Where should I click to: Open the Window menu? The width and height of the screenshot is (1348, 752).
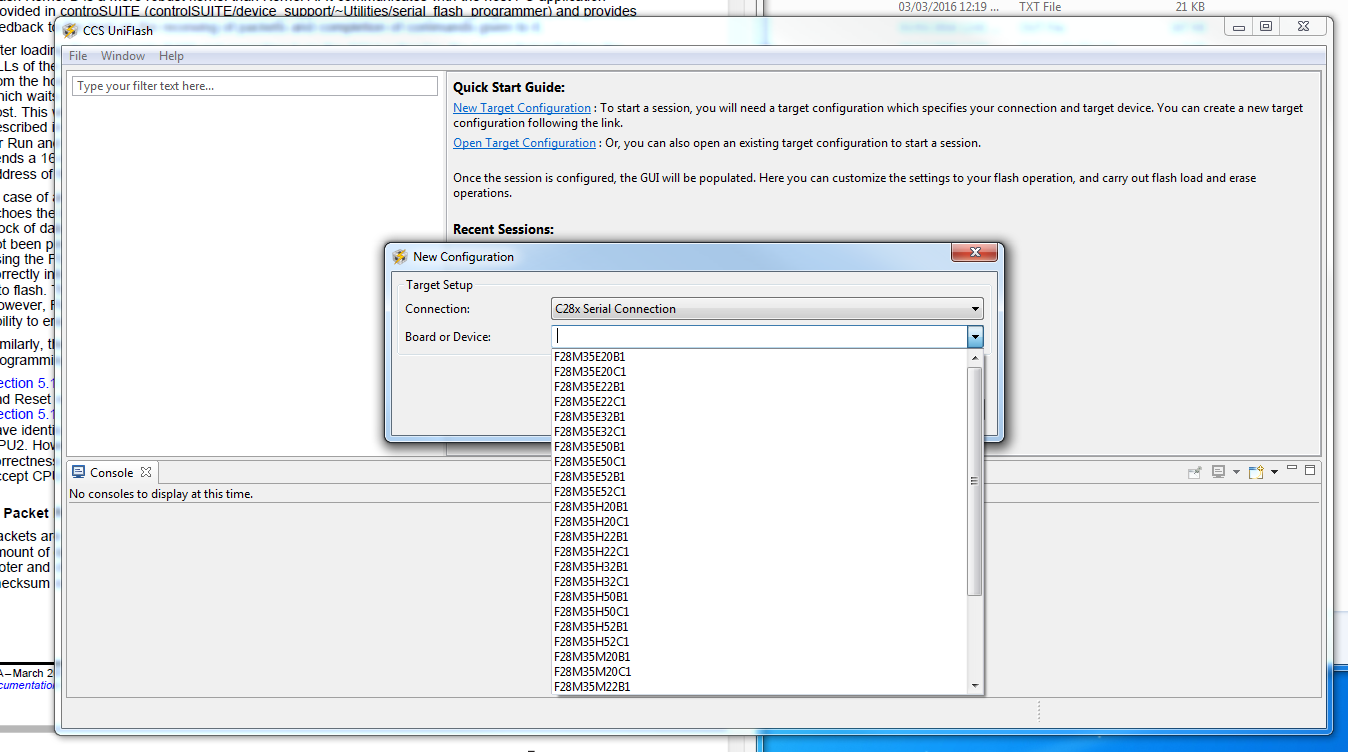(122, 55)
